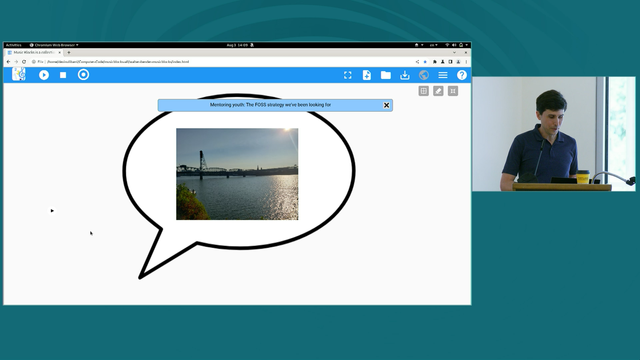The image size is (640, 360).
Task: Stop the music with the Stop button
Action: click(63, 75)
